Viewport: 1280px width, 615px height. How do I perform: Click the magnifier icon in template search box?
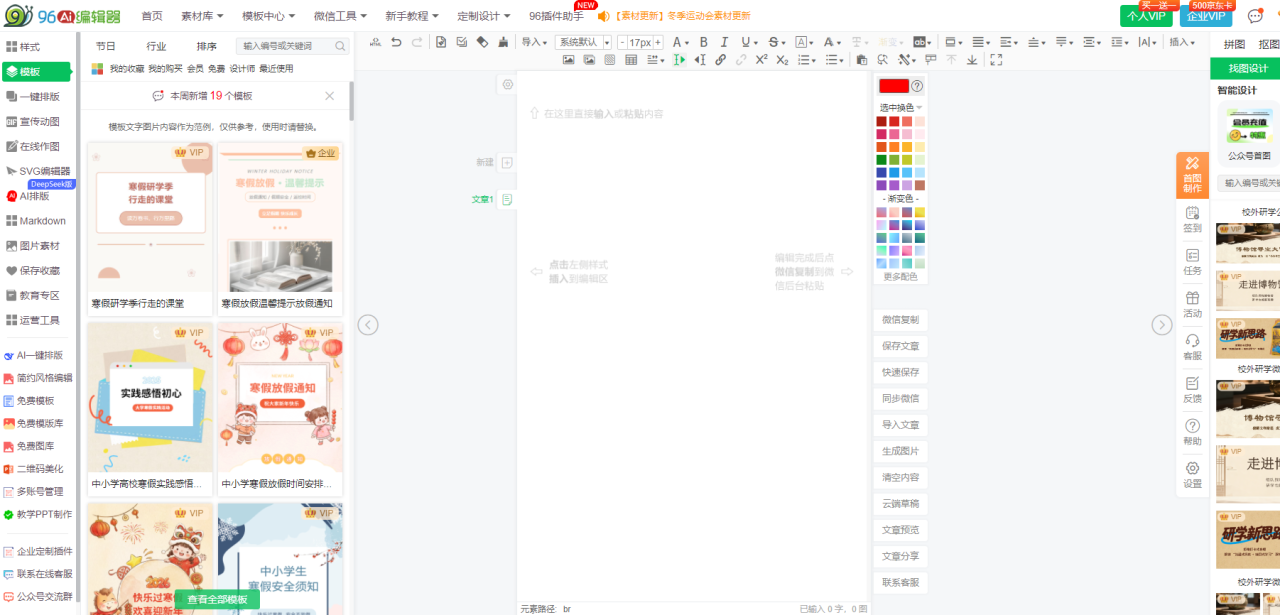340,46
